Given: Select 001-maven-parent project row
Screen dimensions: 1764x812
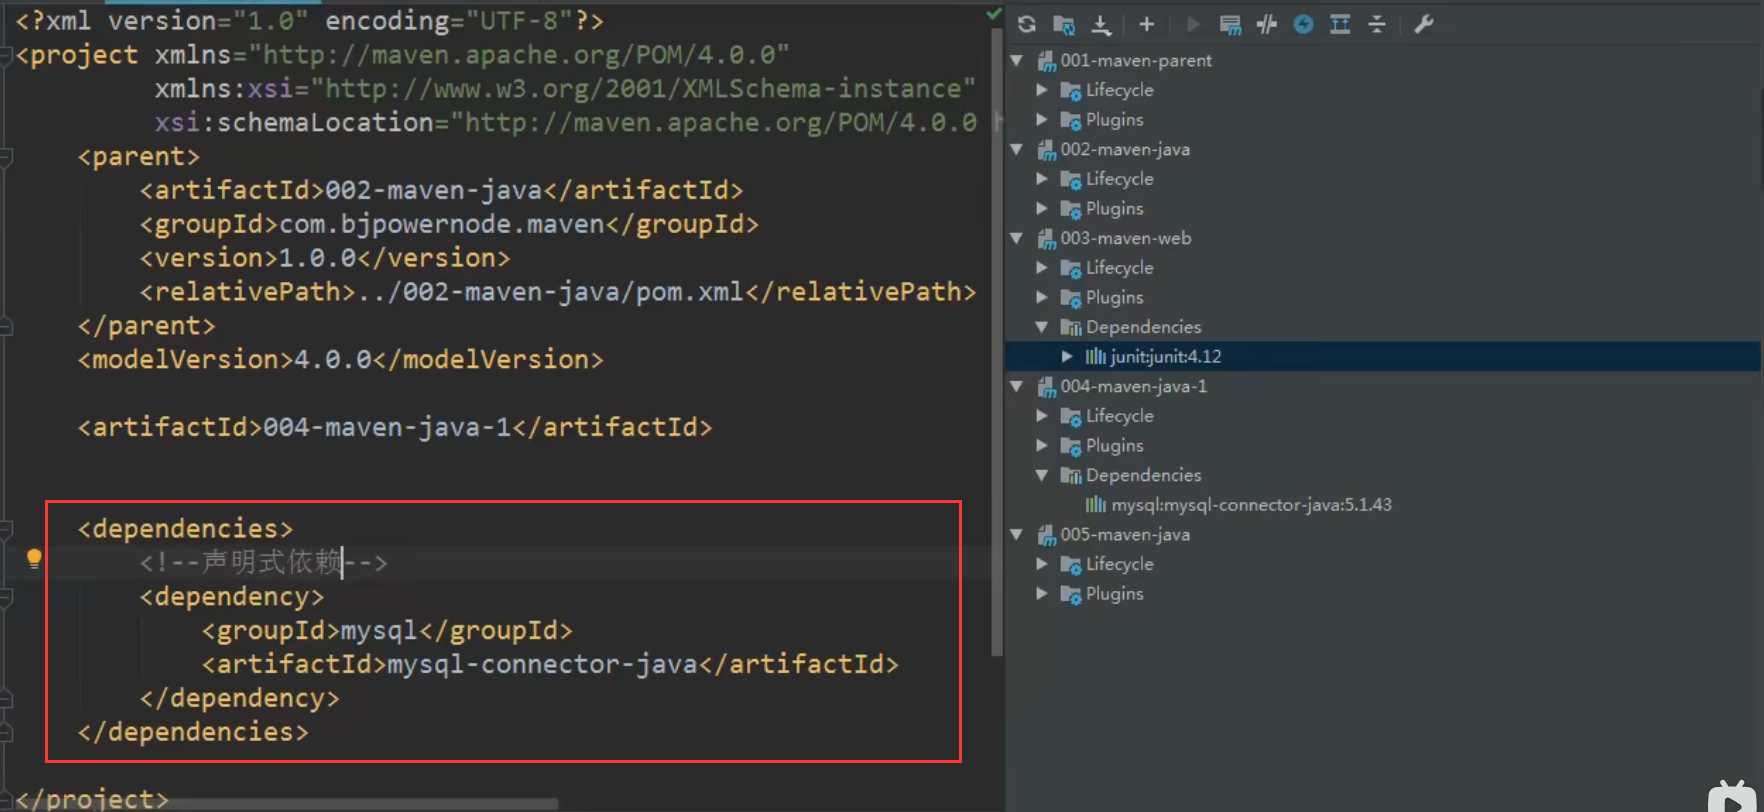Looking at the screenshot, I should pos(1384,61).
